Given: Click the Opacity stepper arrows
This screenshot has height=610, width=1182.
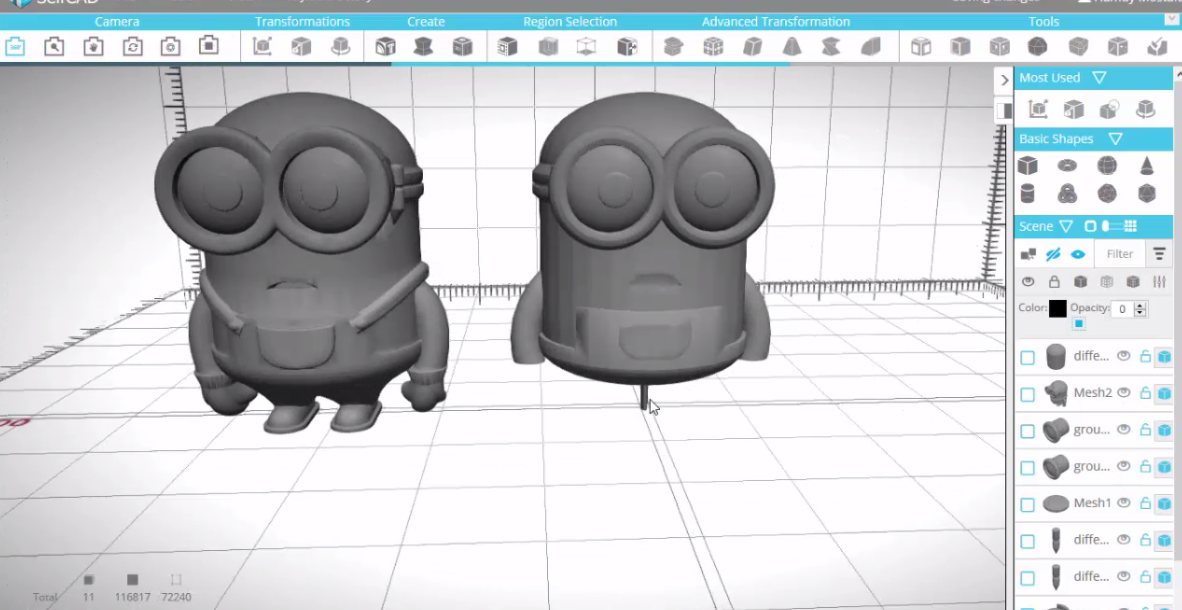Looking at the screenshot, I should (1140, 308).
